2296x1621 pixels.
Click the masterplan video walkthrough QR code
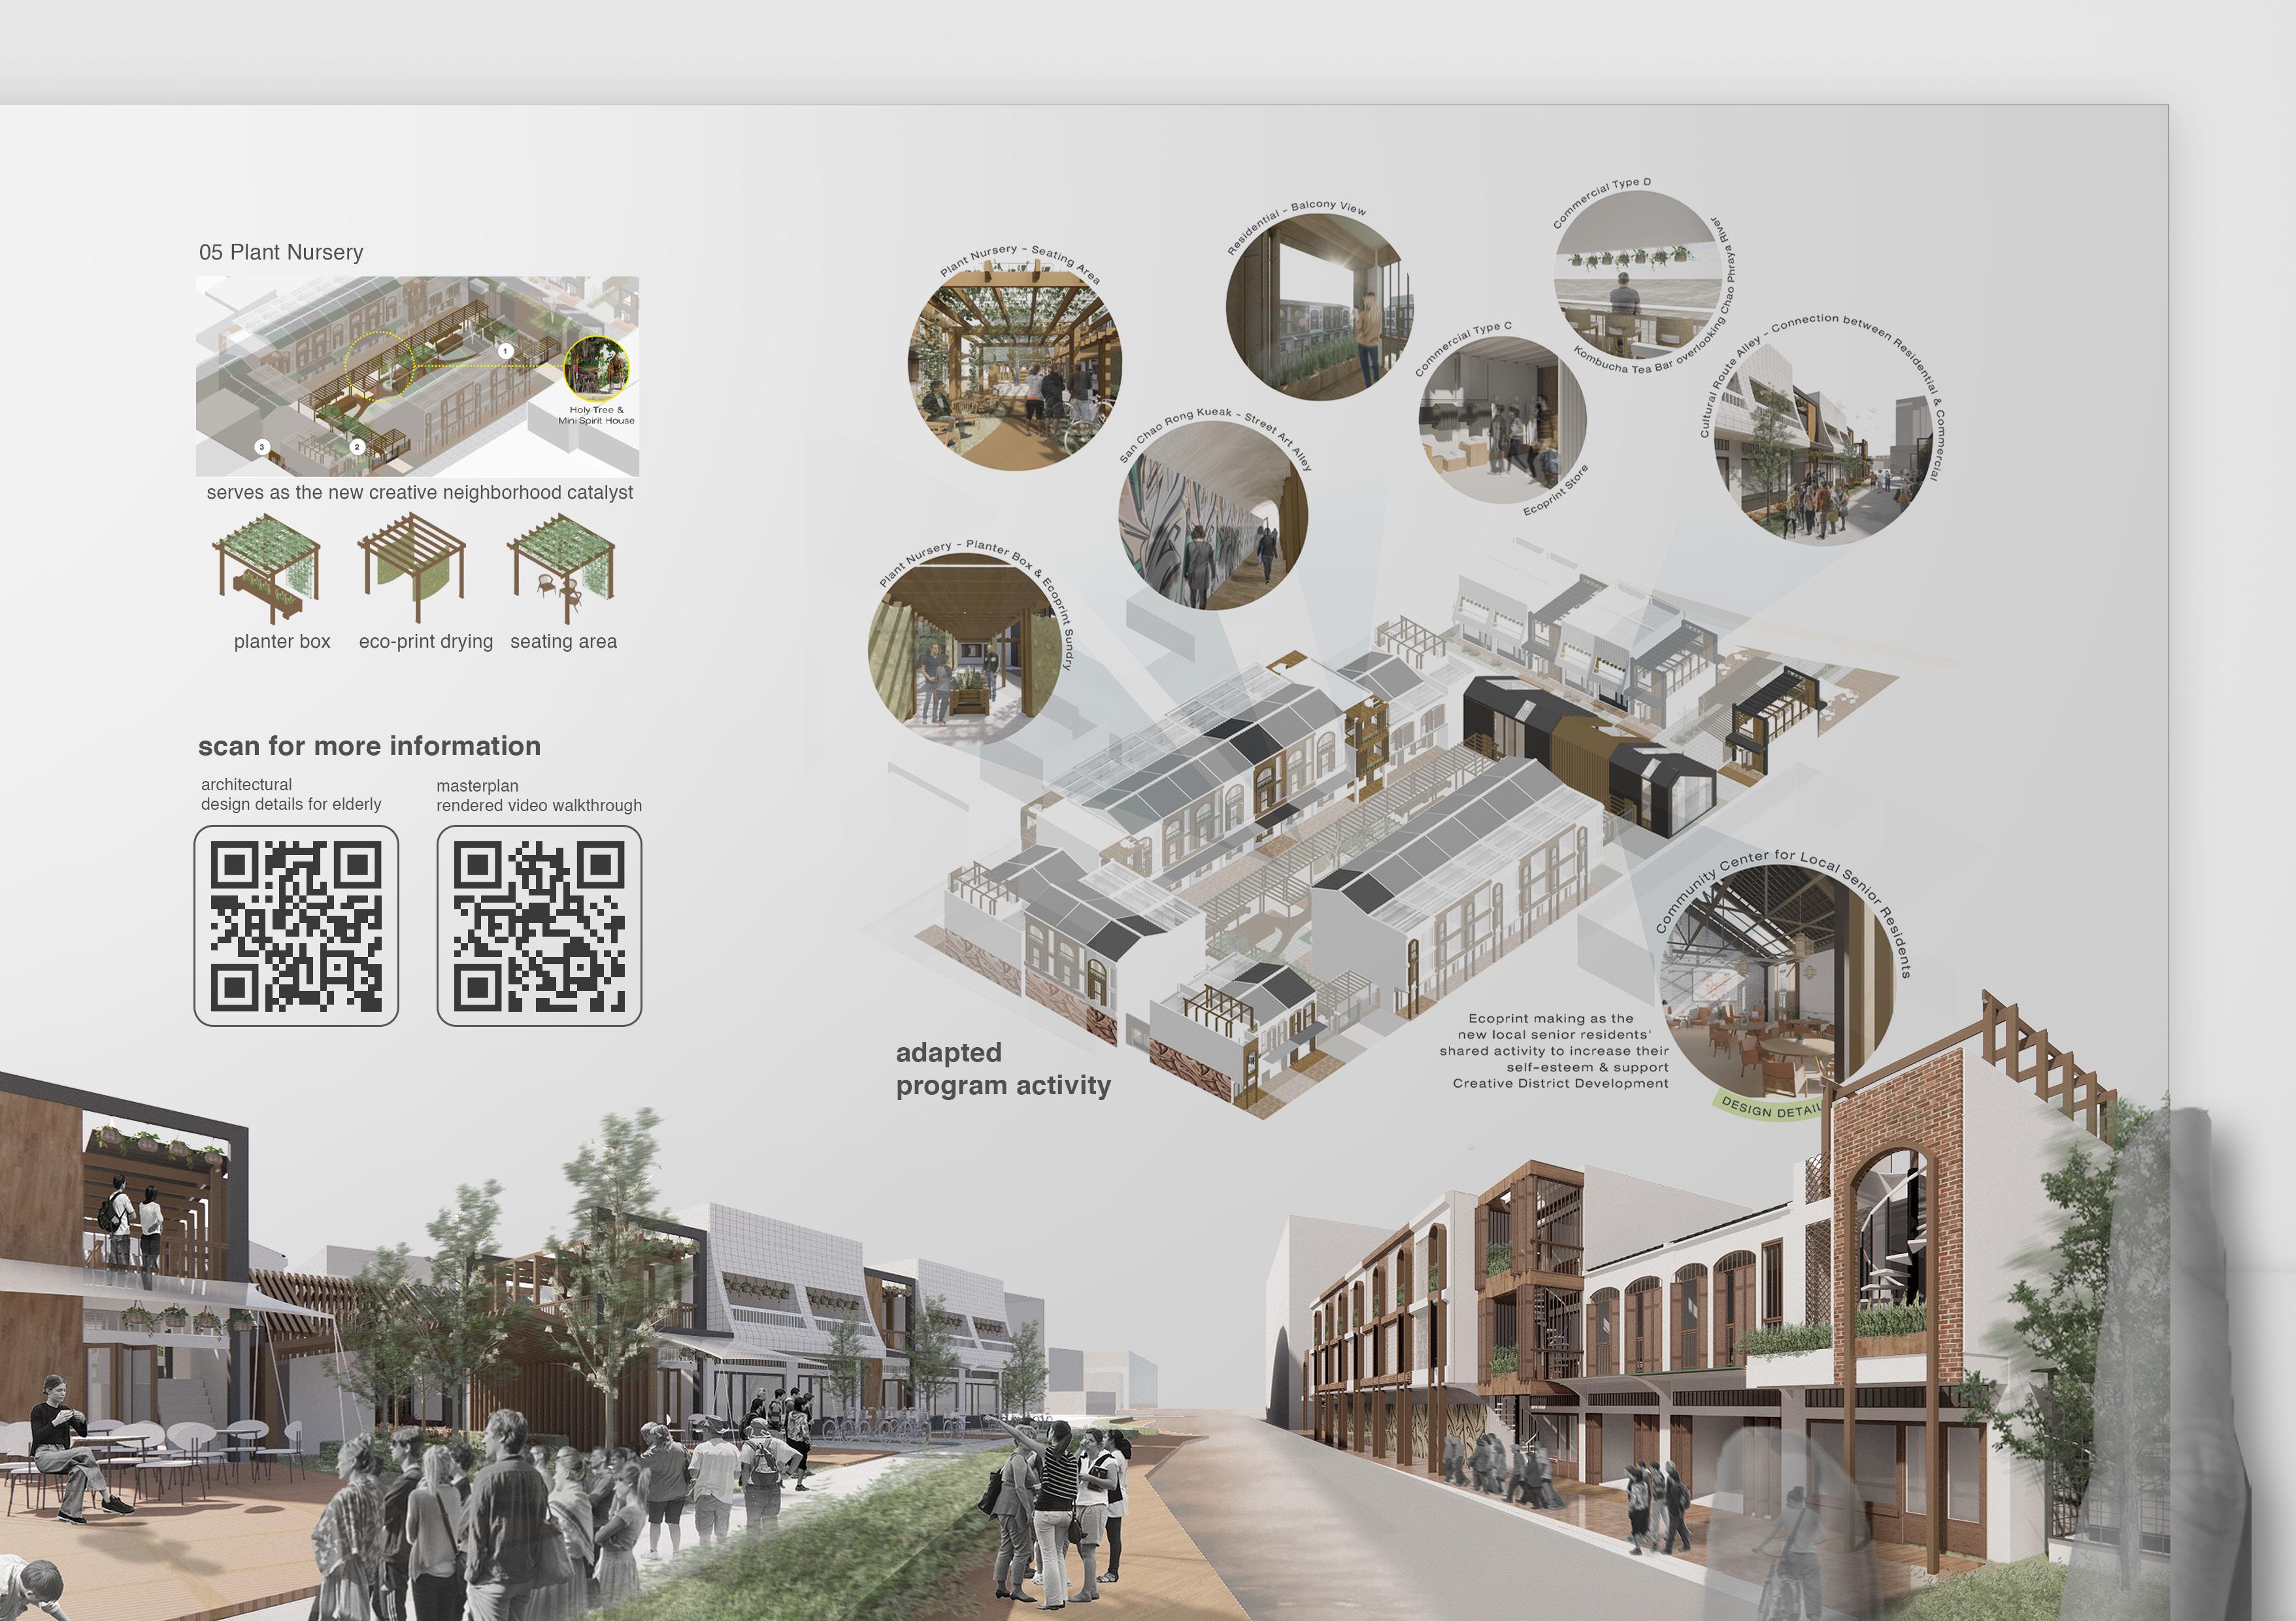click(x=539, y=926)
